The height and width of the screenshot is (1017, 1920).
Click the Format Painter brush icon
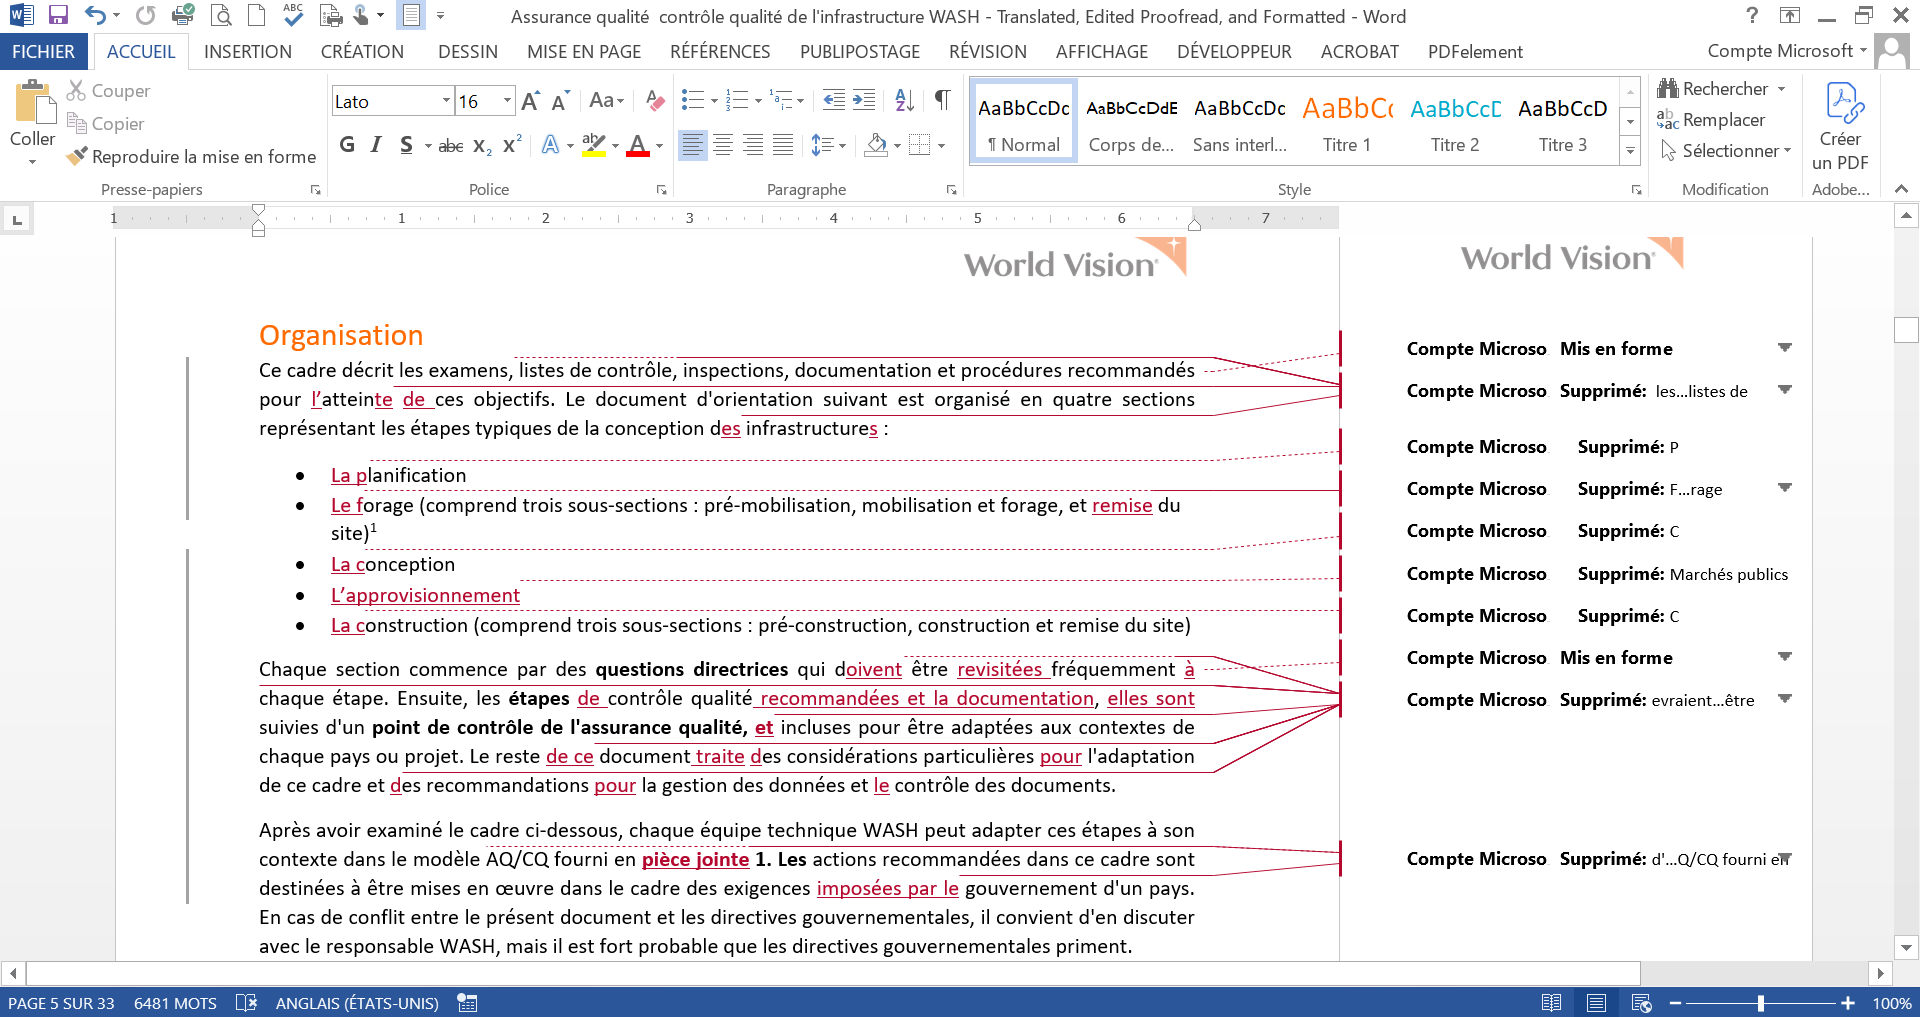pyautogui.click(x=77, y=156)
